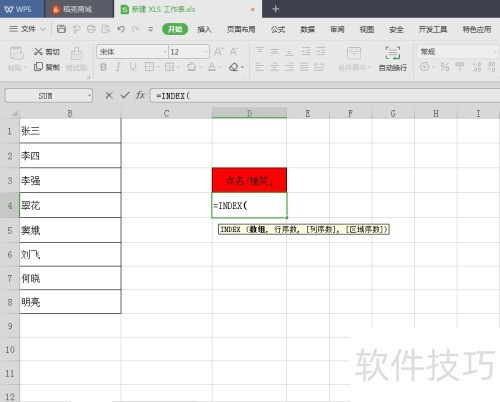Open the 文件 file menu

[x=27, y=29]
